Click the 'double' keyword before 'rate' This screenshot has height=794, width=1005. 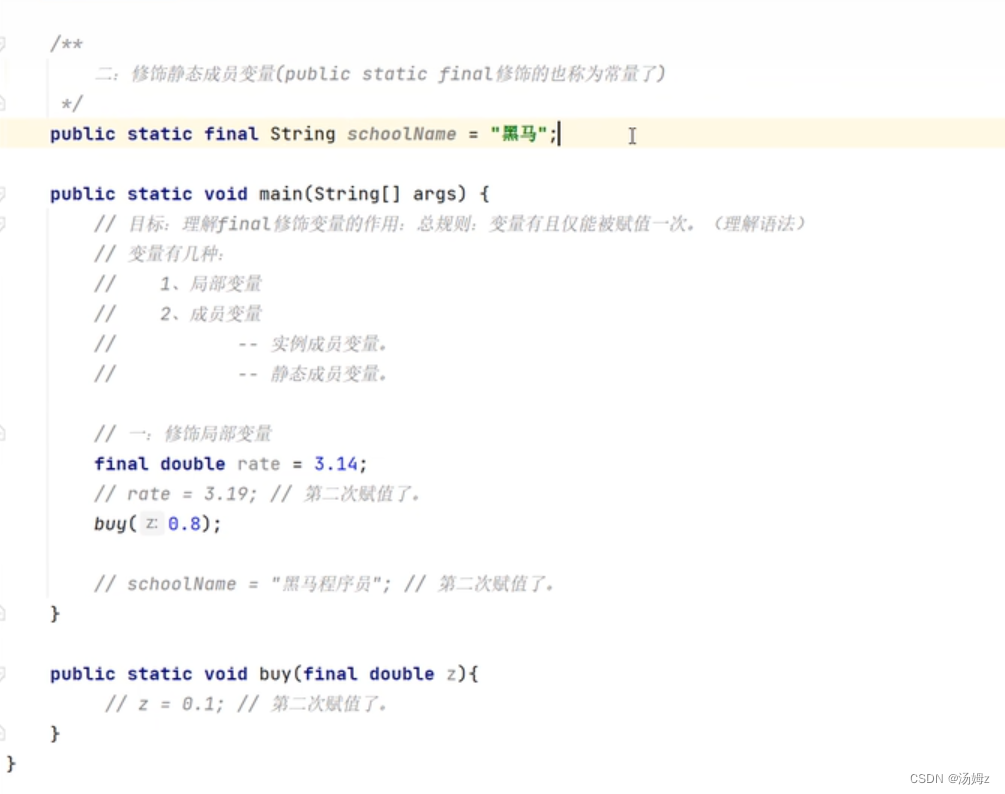193,463
